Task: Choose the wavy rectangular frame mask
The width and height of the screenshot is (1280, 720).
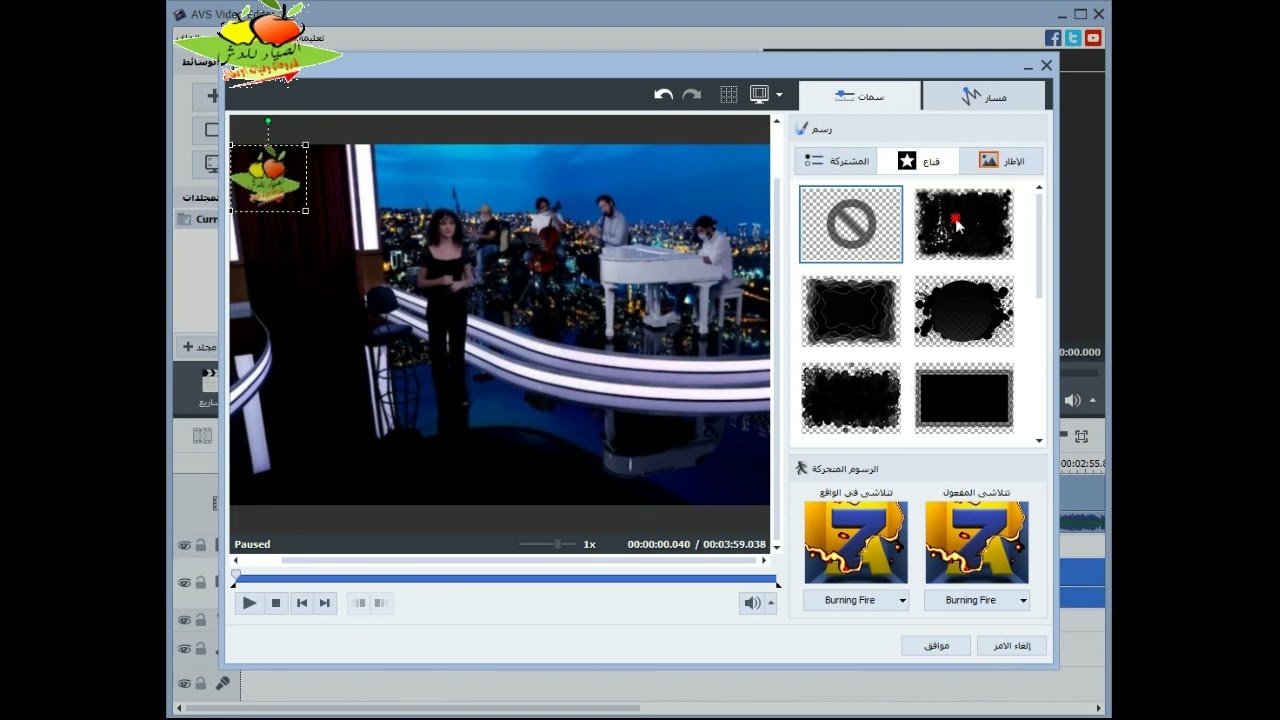Action: click(x=851, y=311)
